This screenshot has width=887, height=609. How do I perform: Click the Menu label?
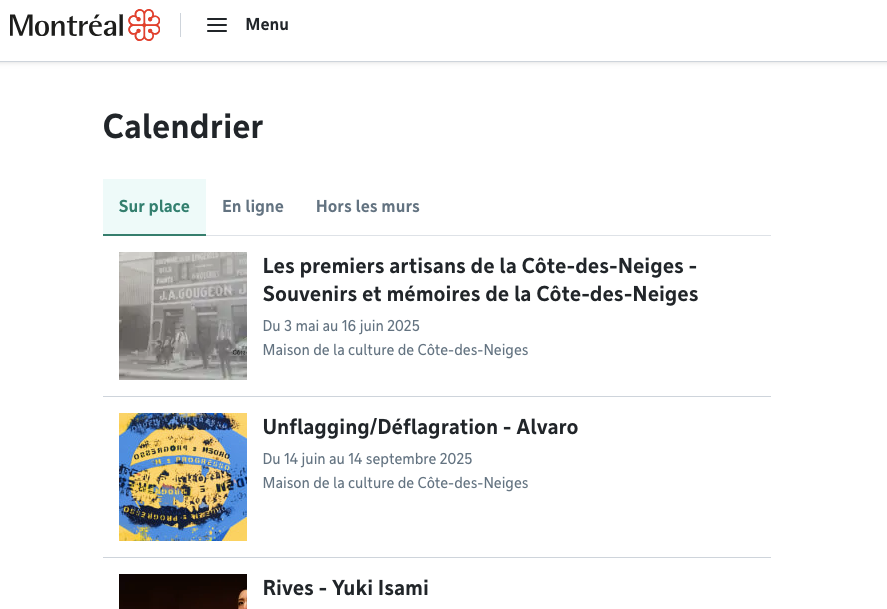(267, 25)
